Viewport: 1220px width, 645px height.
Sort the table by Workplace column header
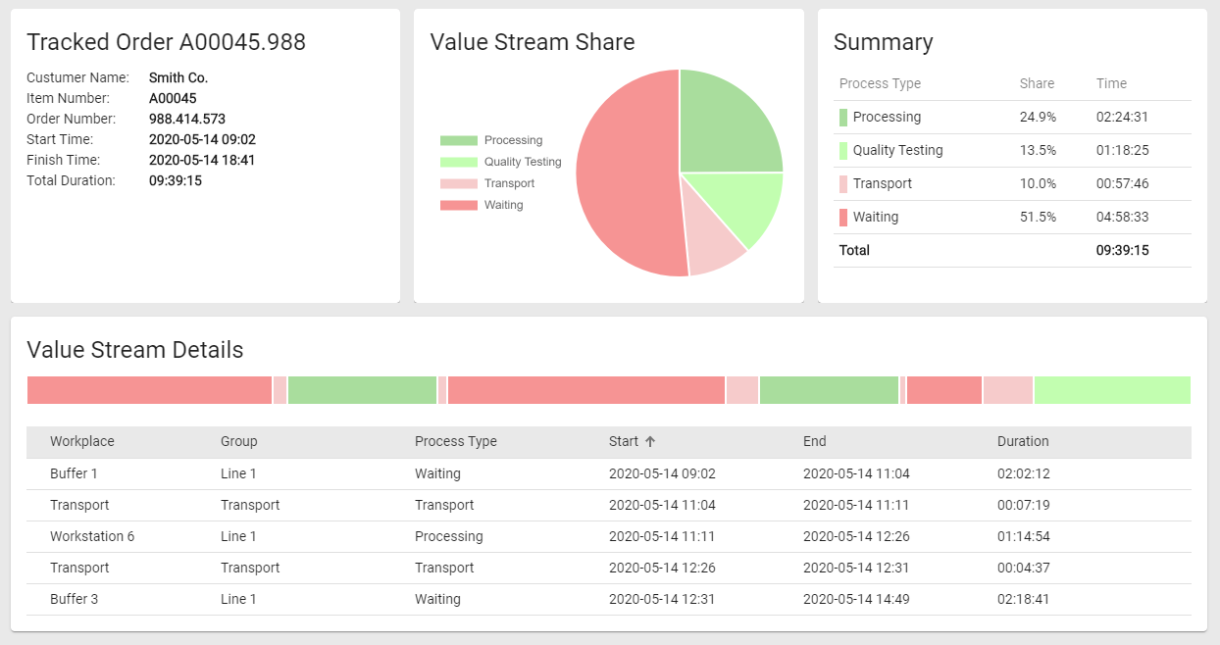point(82,442)
